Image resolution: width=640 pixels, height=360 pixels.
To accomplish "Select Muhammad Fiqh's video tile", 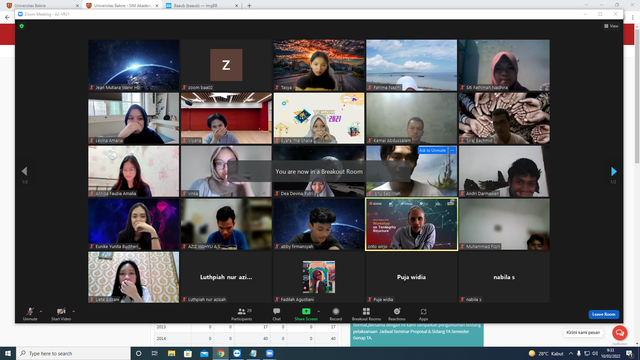I will pyautogui.click(x=504, y=224).
